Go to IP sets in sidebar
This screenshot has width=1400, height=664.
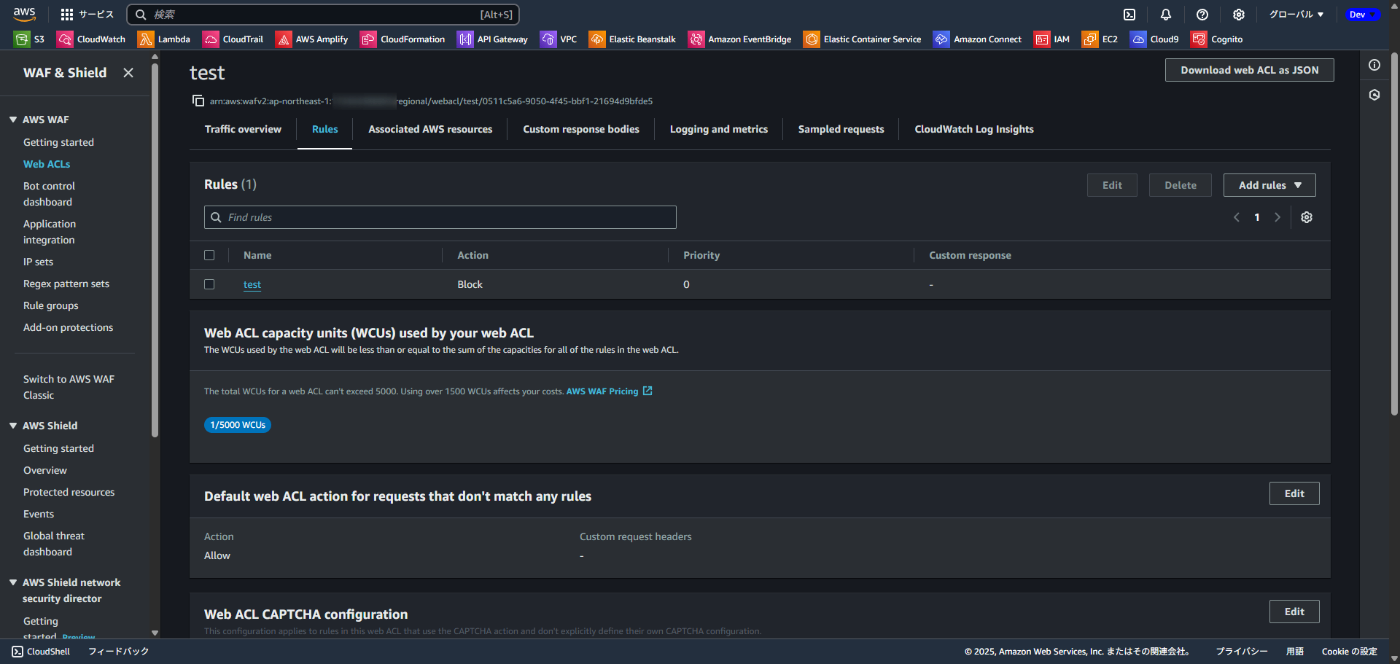tap(38, 262)
